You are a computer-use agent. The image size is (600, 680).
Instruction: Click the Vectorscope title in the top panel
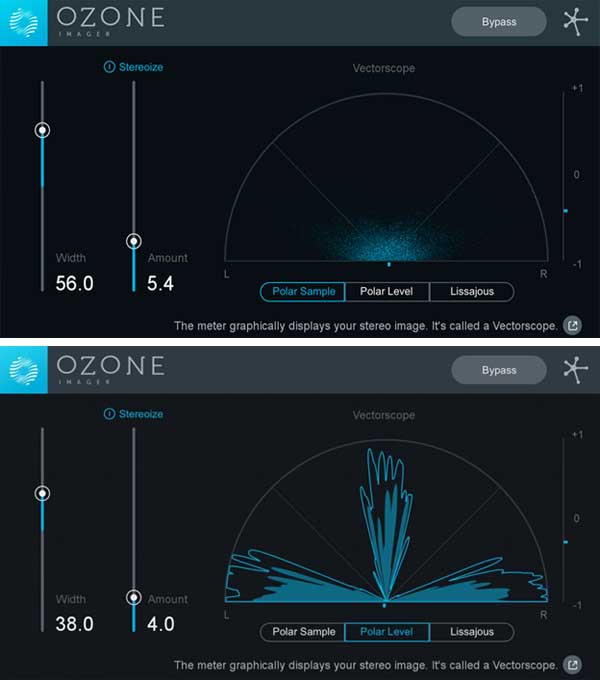tap(384, 68)
